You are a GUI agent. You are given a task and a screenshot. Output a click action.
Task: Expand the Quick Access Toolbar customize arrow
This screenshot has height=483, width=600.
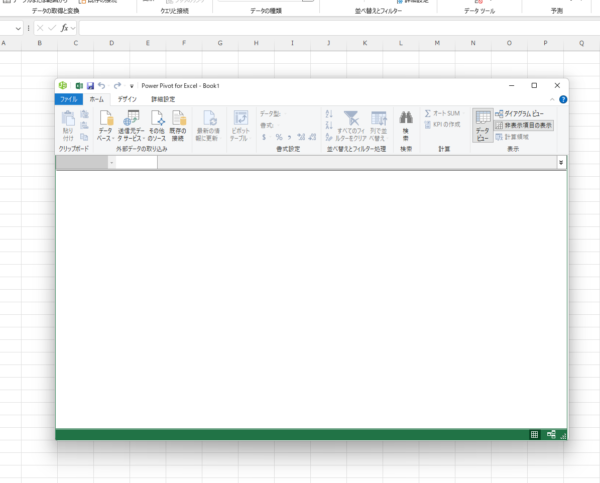coord(132,86)
